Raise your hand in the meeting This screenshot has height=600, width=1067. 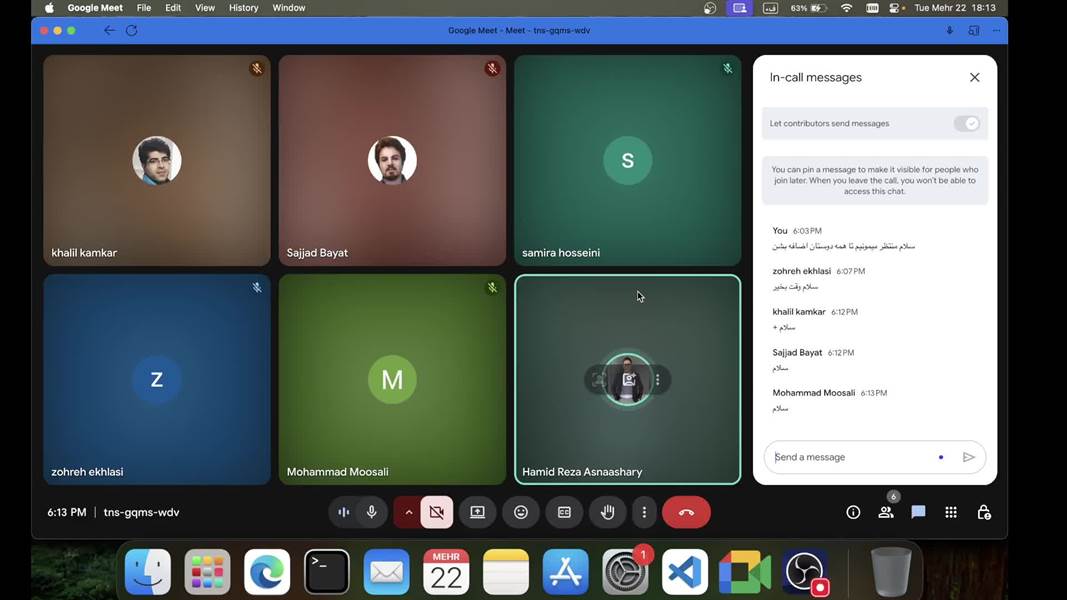coord(607,512)
